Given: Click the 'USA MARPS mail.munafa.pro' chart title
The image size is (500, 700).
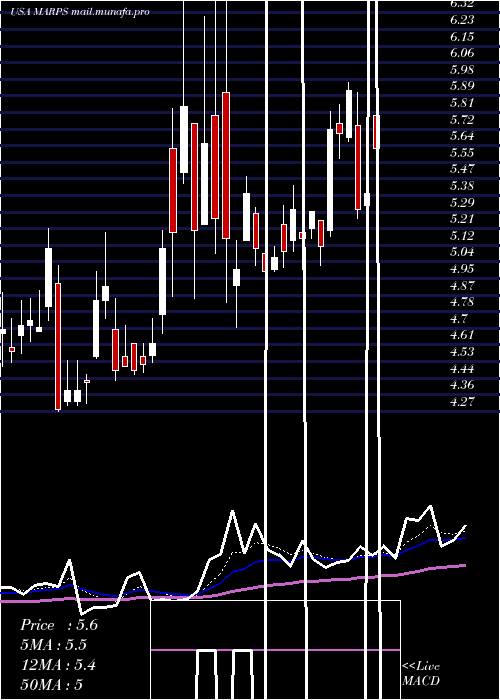Looking at the screenshot, I should tap(80, 12).
